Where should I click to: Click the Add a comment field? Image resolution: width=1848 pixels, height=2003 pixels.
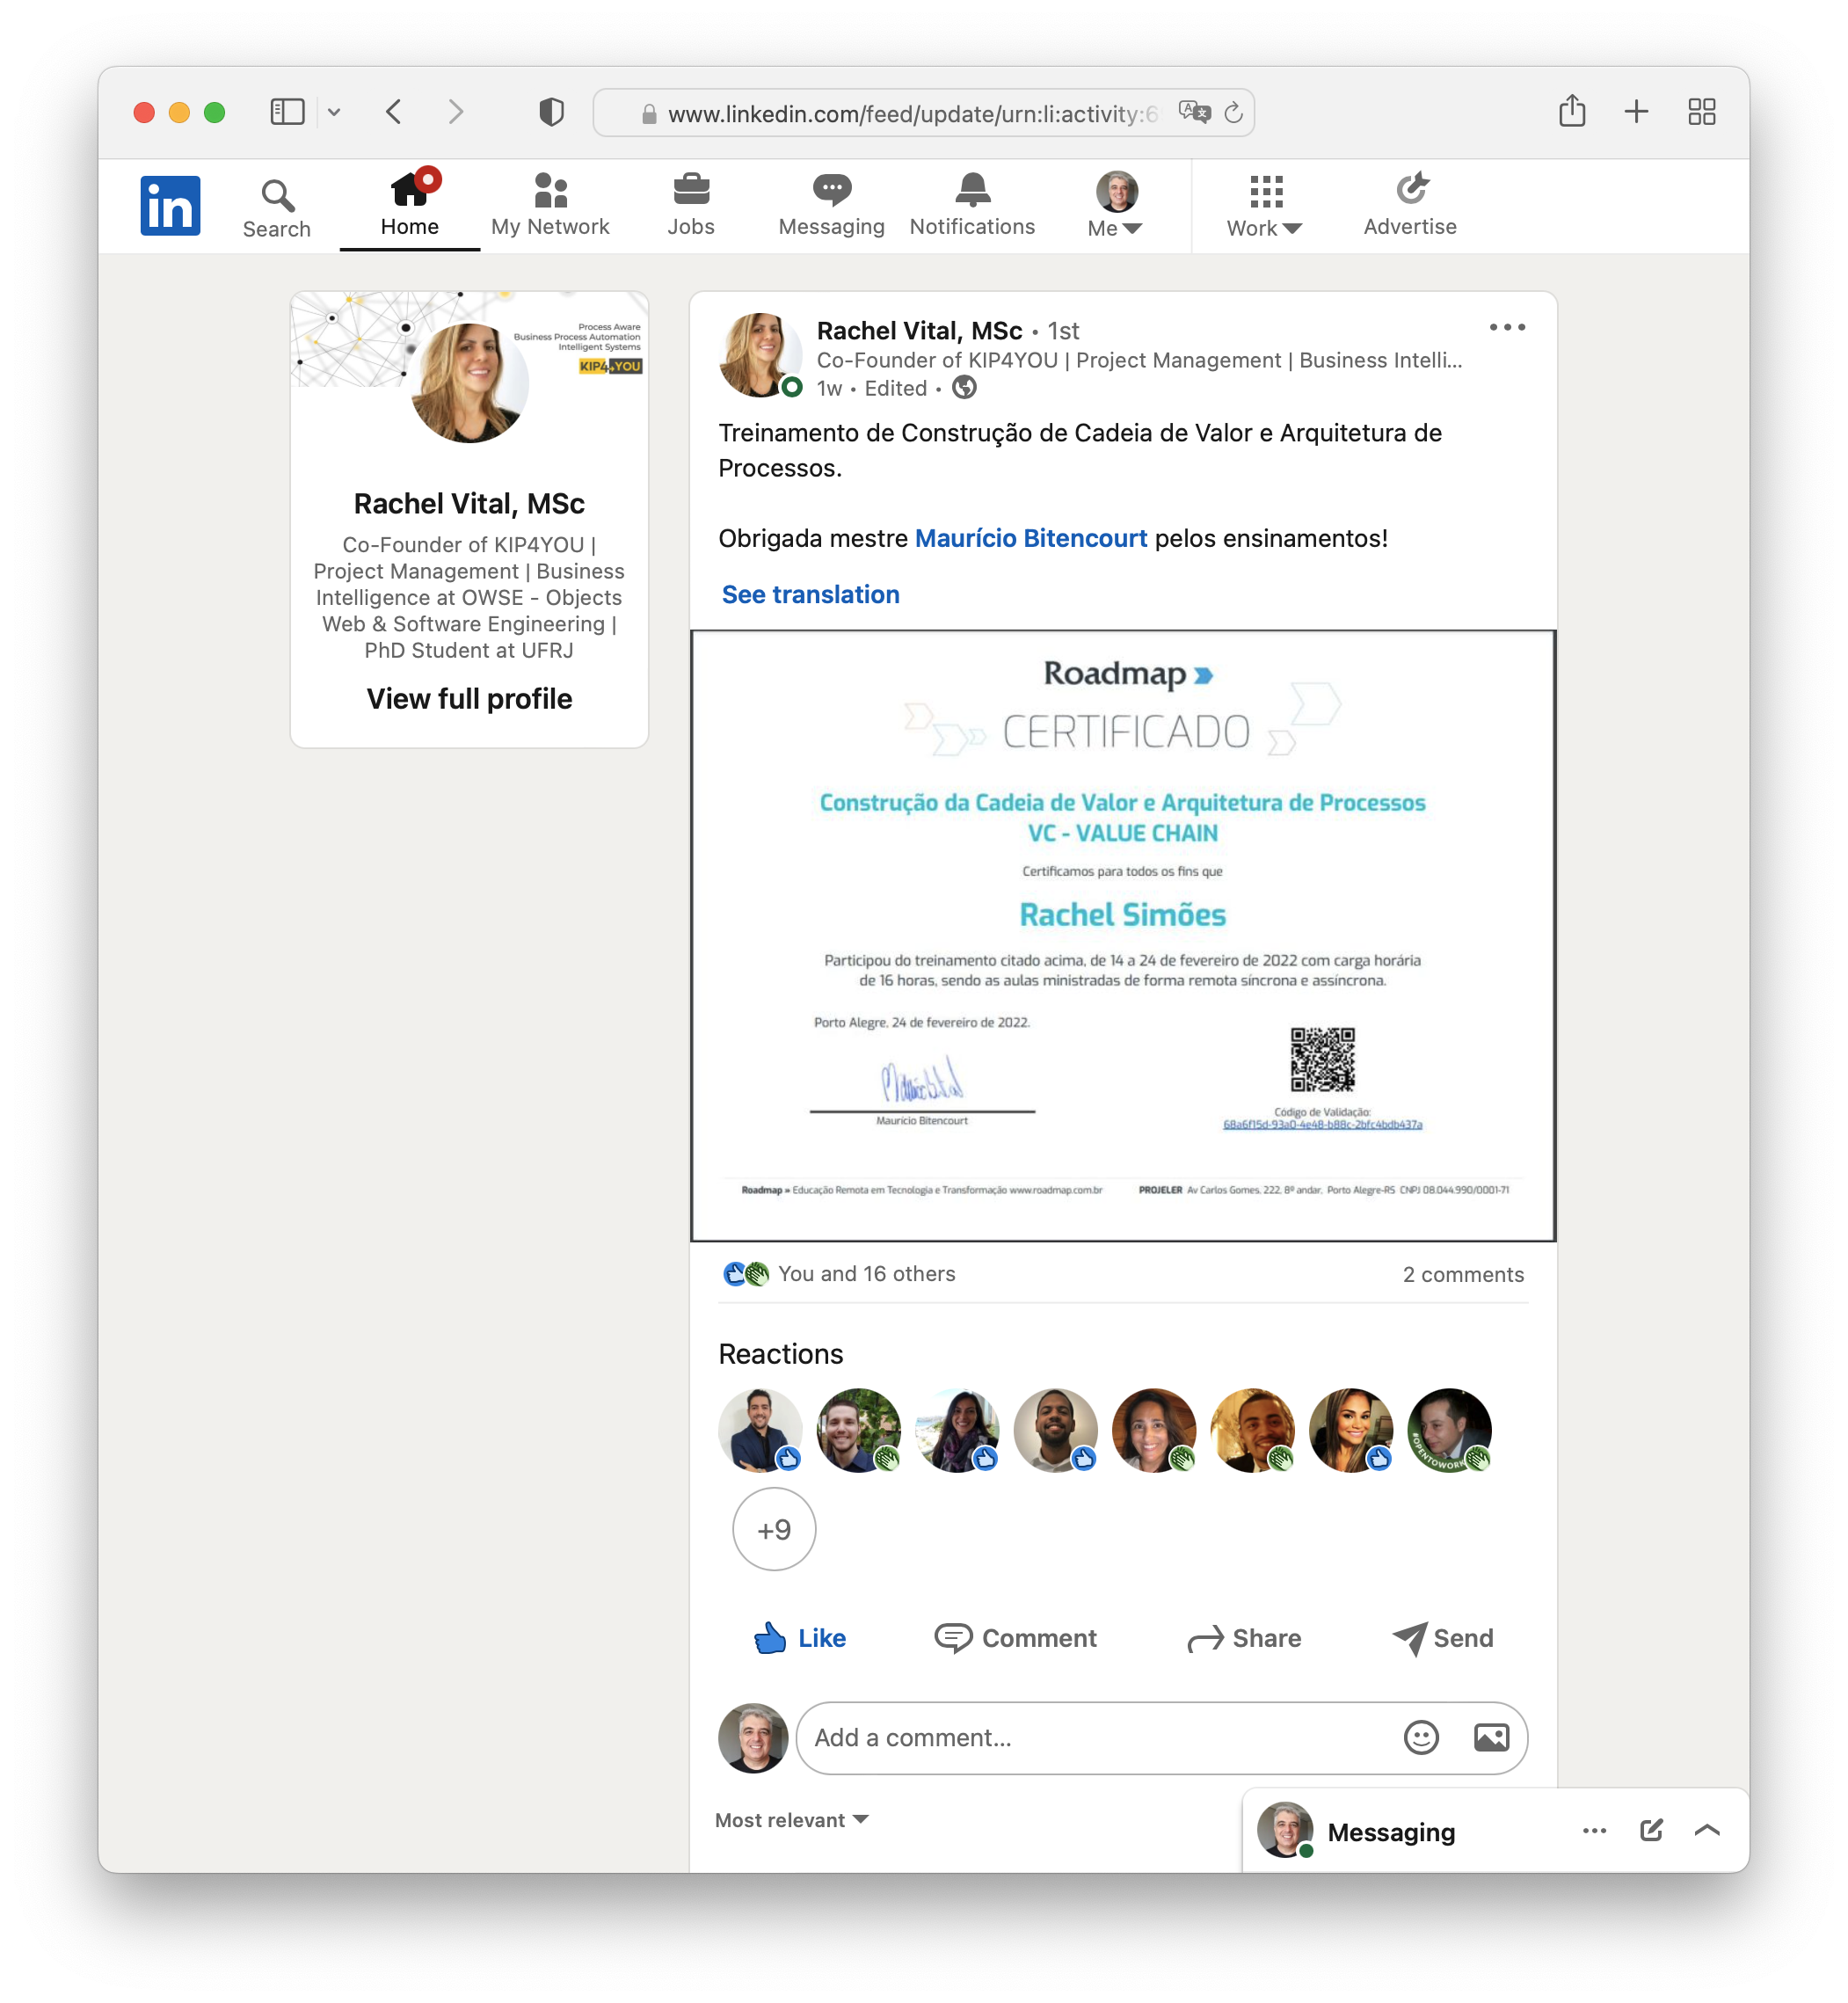pos(1162,1738)
